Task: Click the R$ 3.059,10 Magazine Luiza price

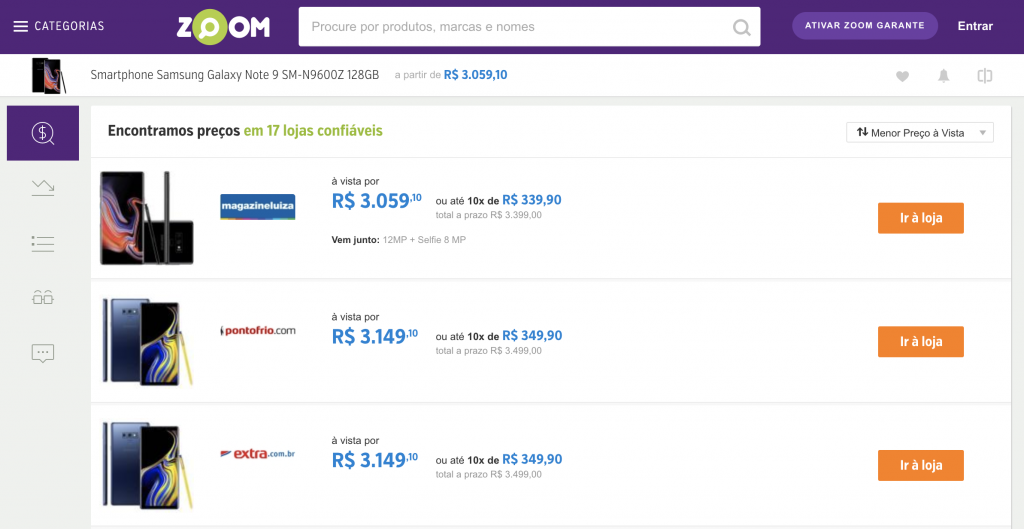Action: [377, 200]
